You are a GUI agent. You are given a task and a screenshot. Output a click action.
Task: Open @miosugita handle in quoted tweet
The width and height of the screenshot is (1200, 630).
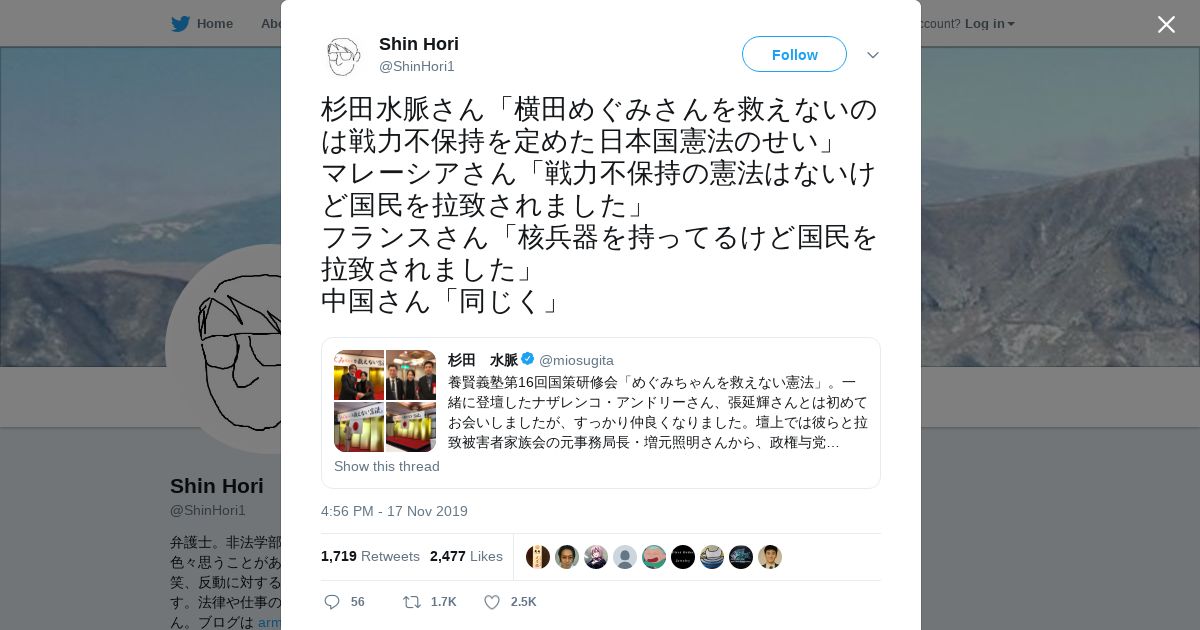click(576, 360)
